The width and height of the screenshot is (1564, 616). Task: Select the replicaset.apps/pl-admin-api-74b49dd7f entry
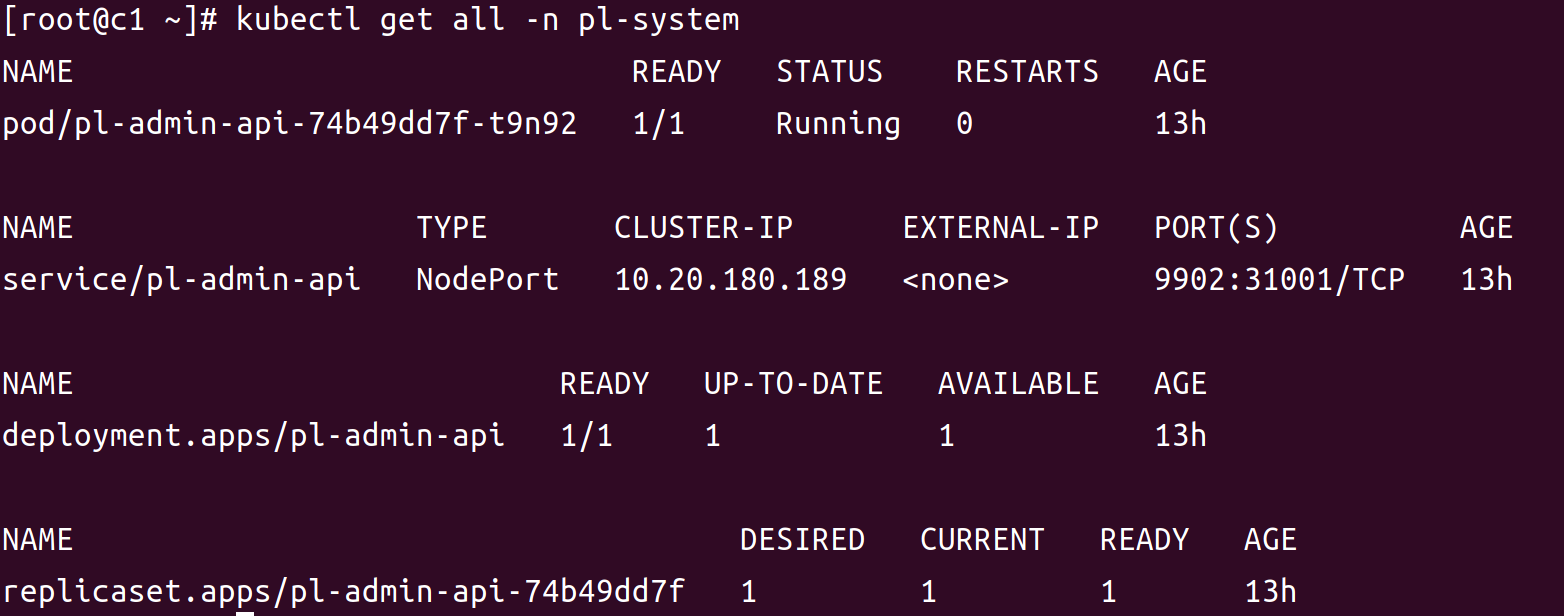(343, 592)
